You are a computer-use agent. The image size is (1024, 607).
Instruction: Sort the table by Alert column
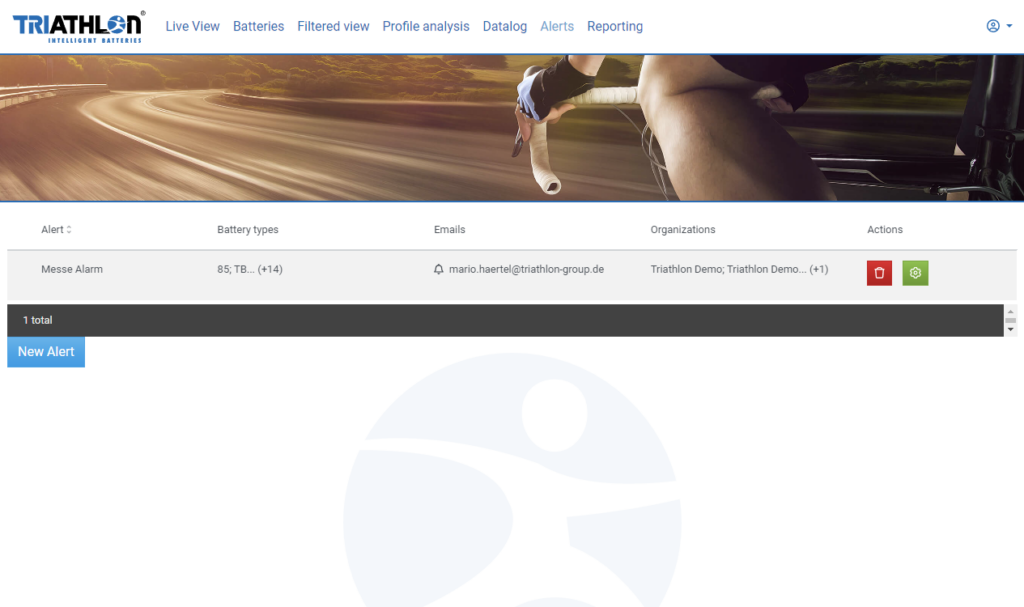pyautogui.click(x=56, y=229)
